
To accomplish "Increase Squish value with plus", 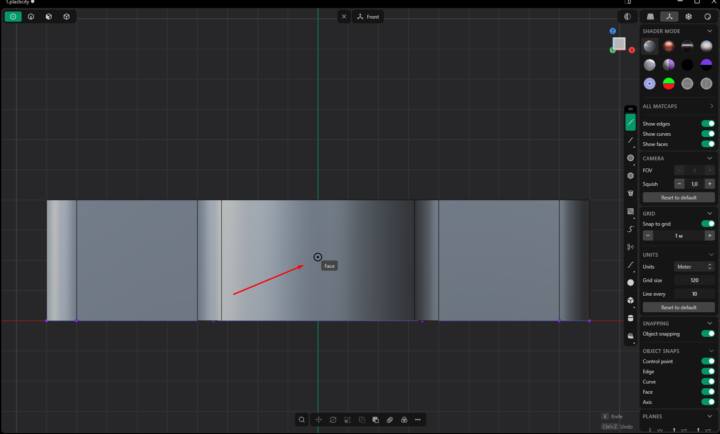I will point(709,184).
